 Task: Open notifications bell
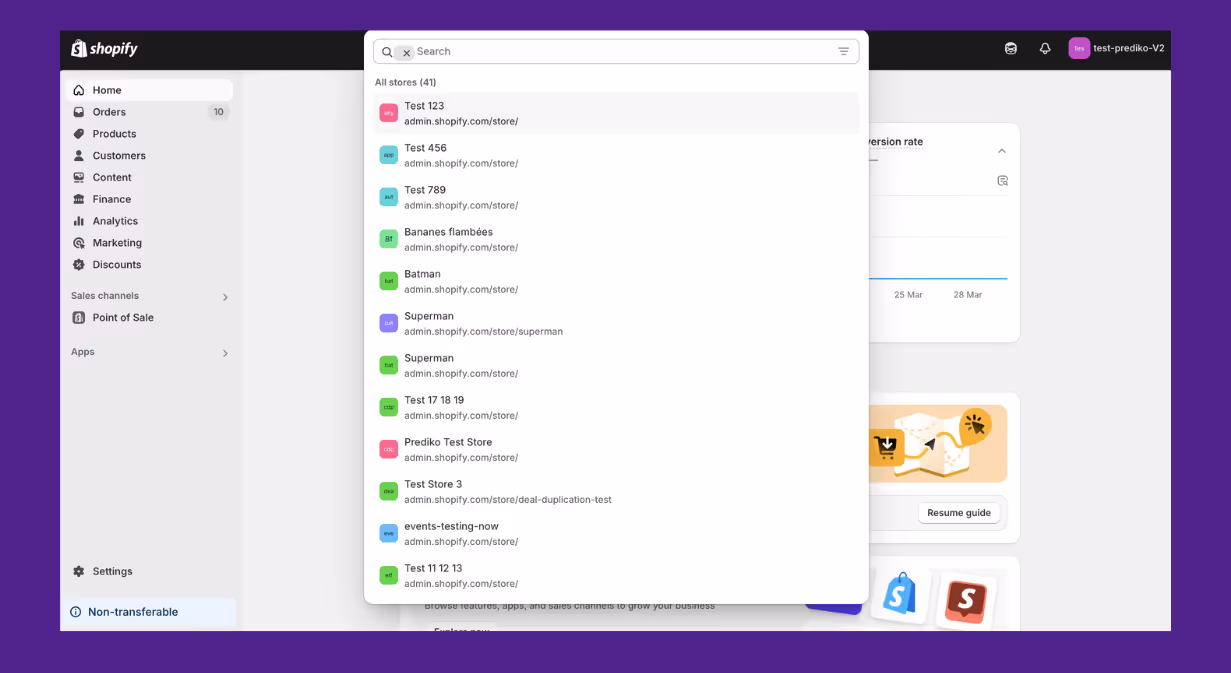(1045, 48)
